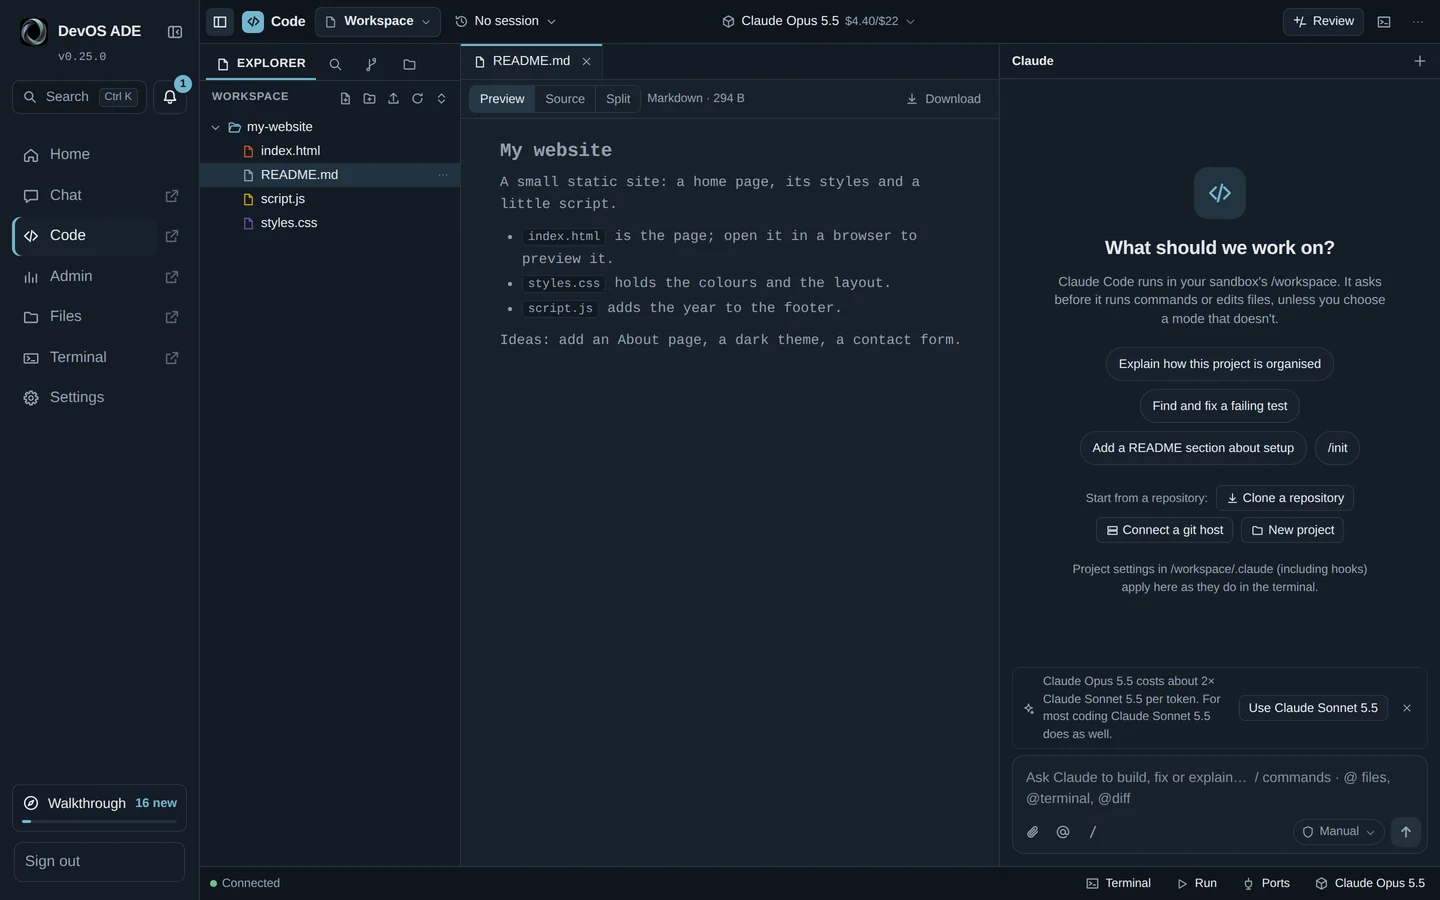The image size is (1440, 900).
Task: Open README.md row more options
Action: coord(442,175)
